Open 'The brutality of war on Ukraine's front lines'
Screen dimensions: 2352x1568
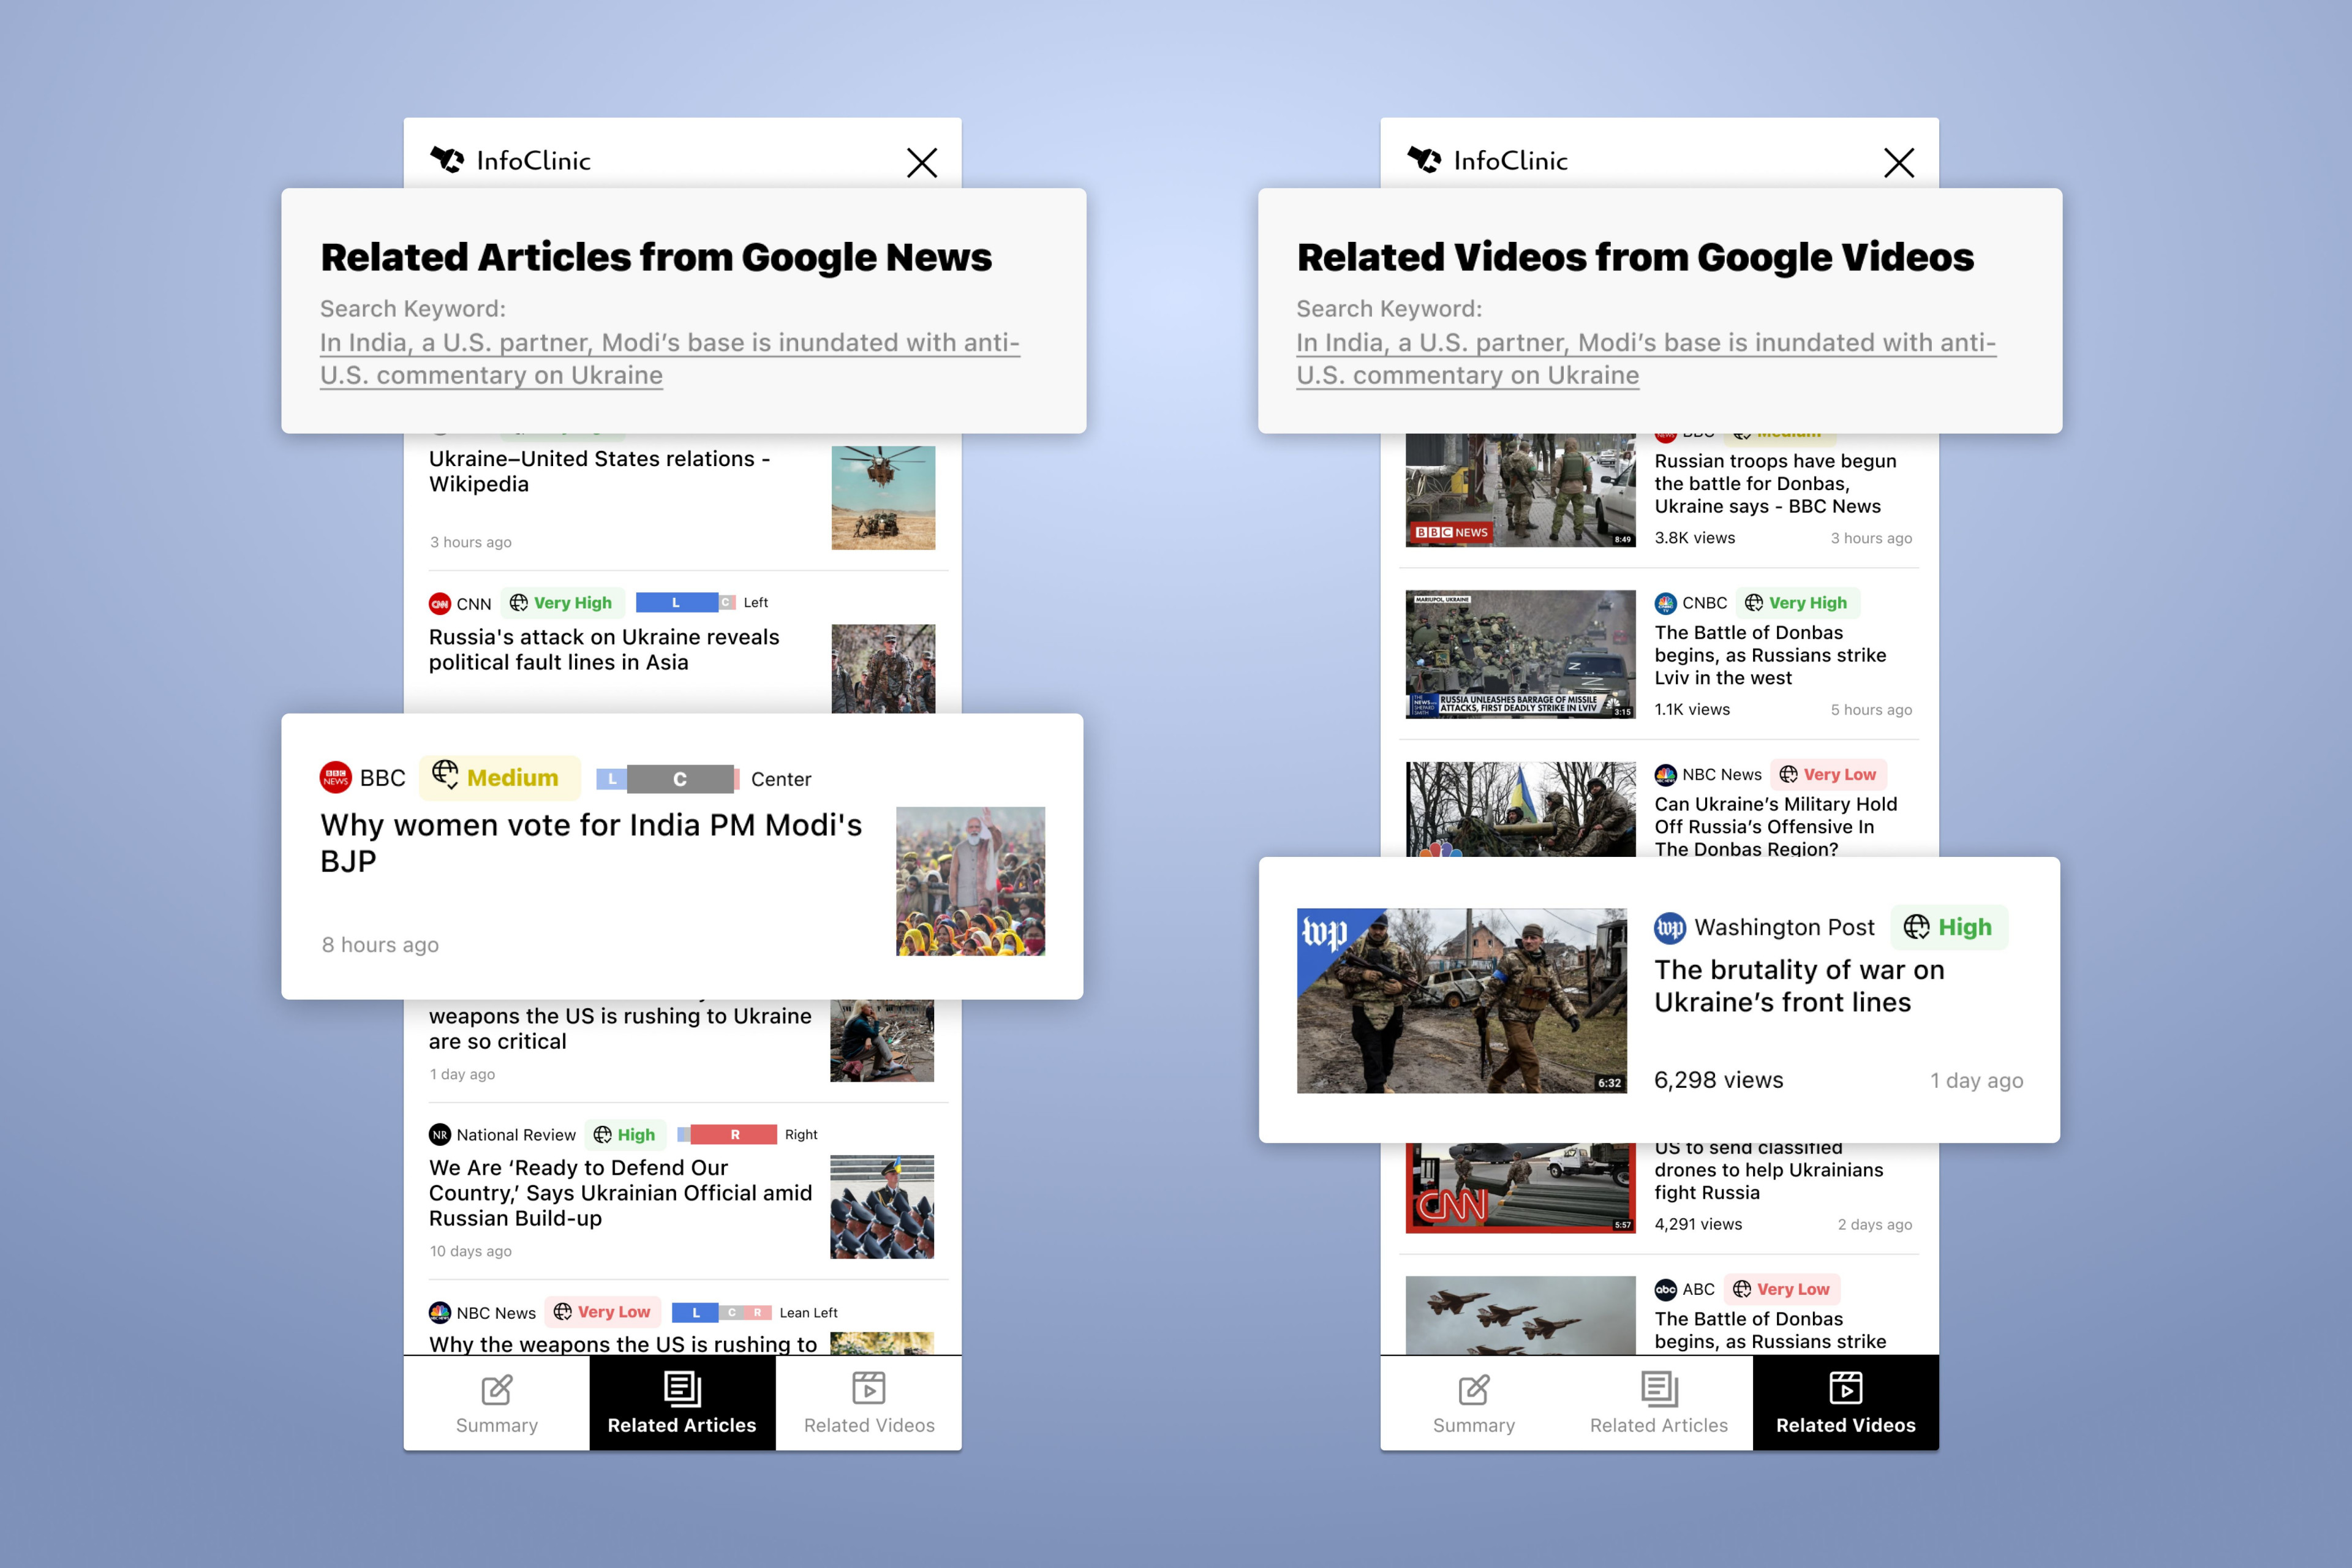tap(1800, 985)
